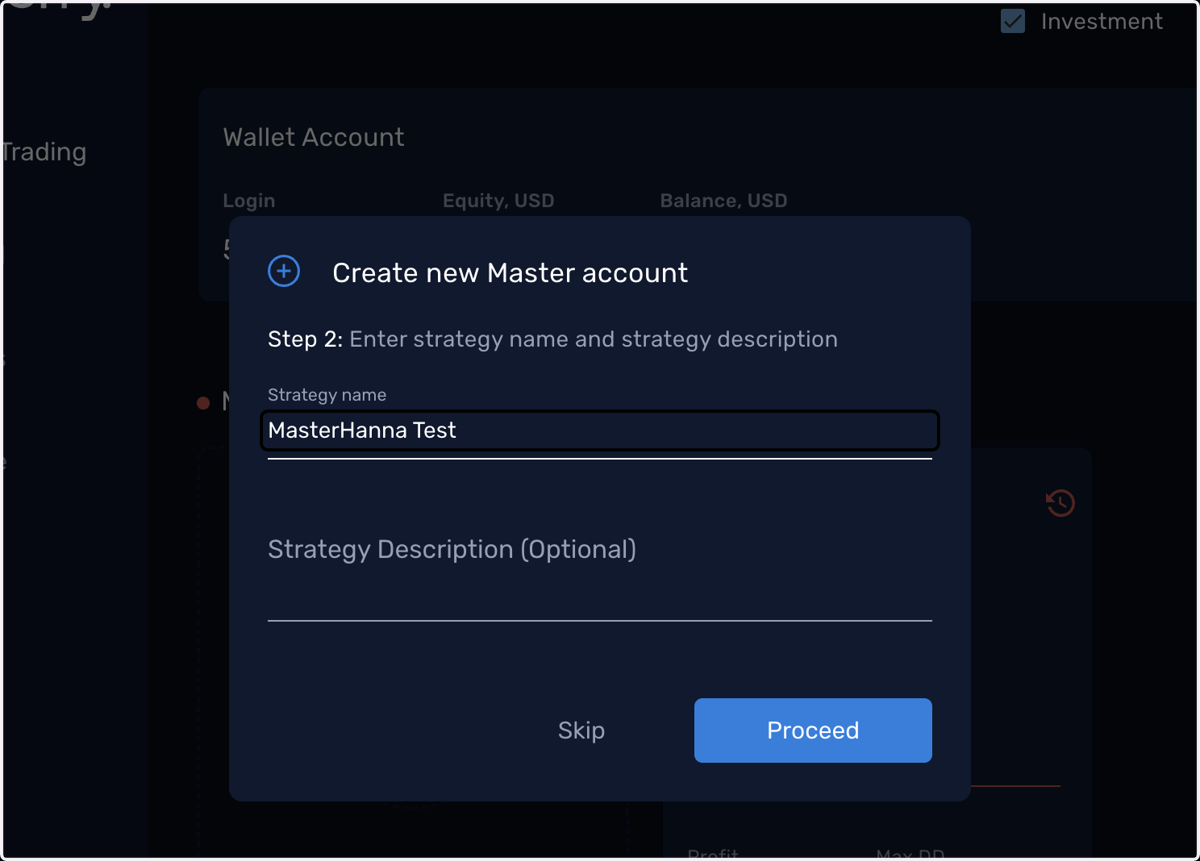
Task: Click the Balance, USD column label
Action: pyautogui.click(x=723, y=200)
